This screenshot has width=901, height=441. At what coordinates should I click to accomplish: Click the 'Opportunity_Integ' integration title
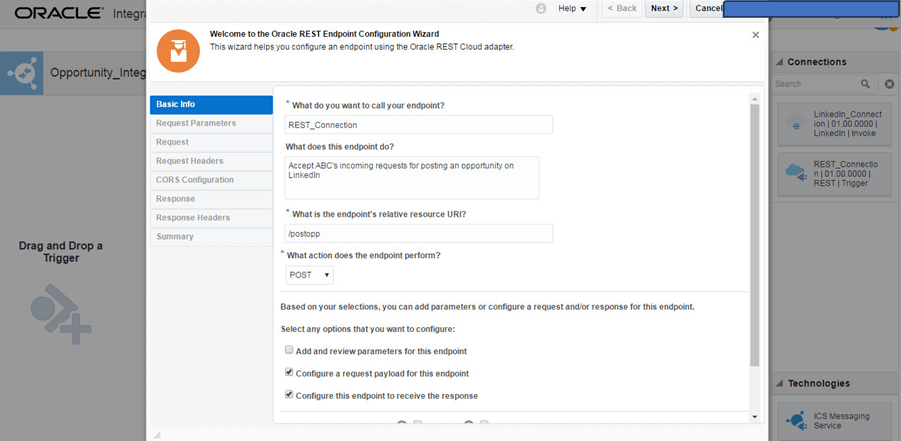[x=98, y=73]
